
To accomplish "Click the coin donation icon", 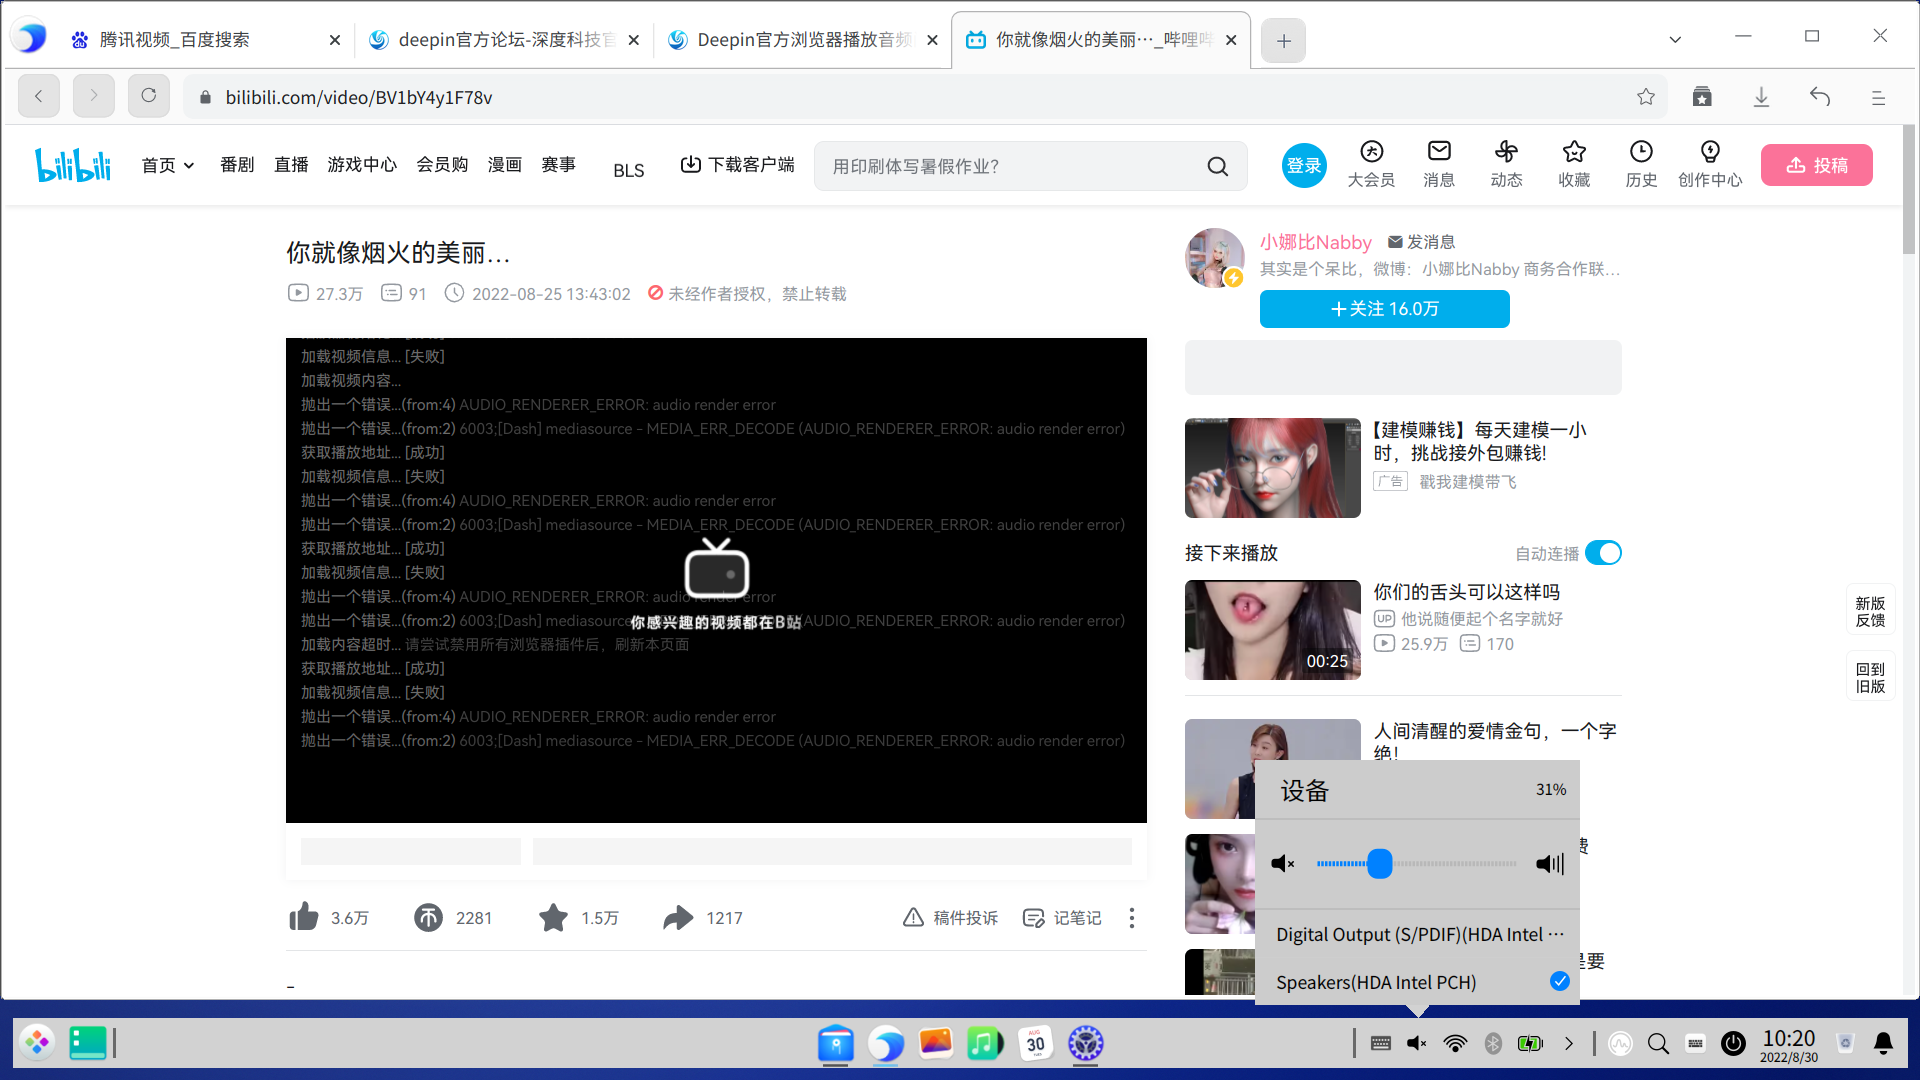I will [x=428, y=917].
